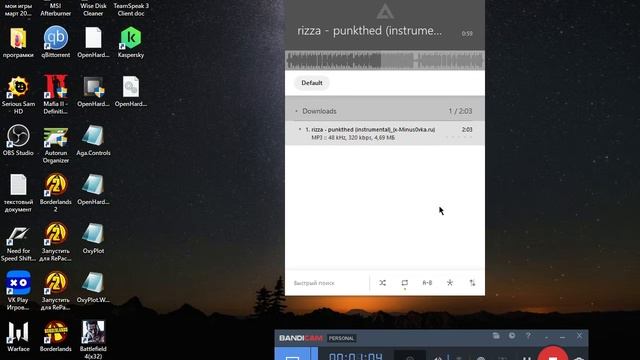Select the rizza - punkthed track row
This screenshot has width=640, height=360.
tap(385, 133)
